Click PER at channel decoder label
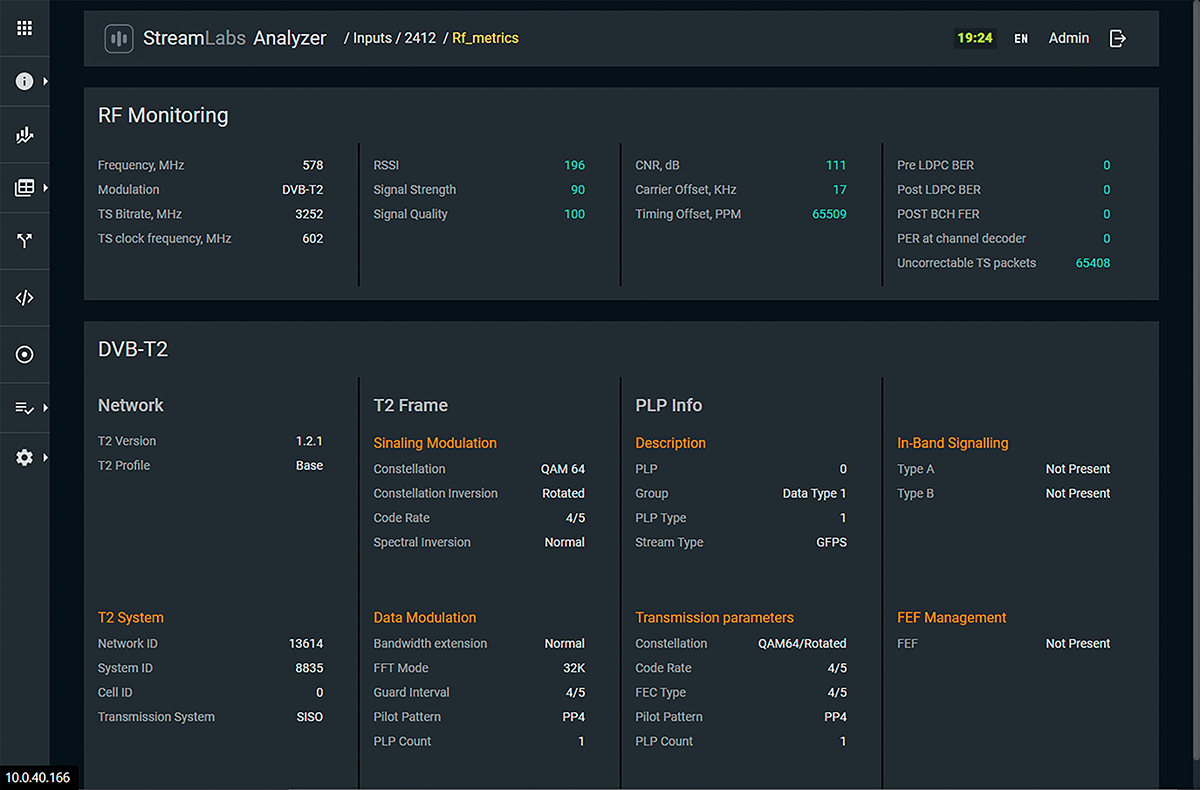 point(962,238)
